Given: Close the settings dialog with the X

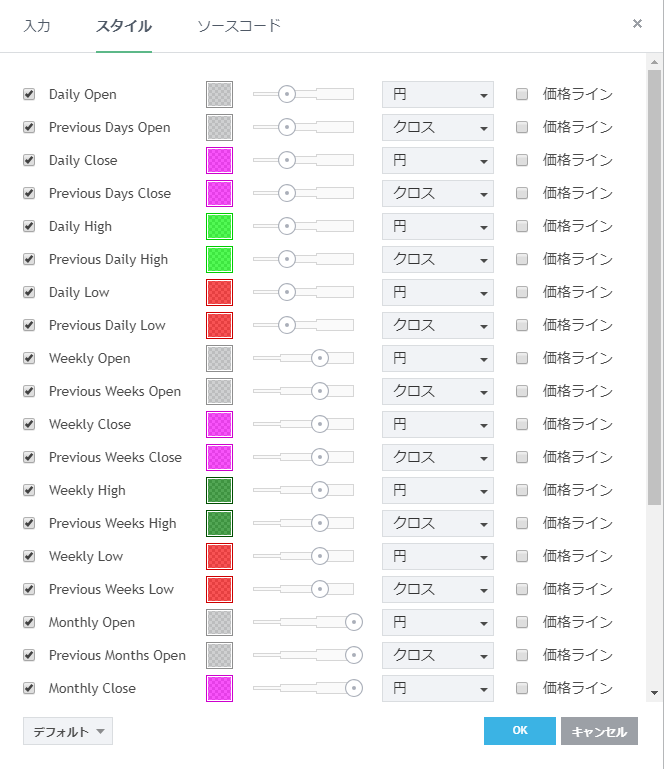Looking at the screenshot, I should click(x=637, y=24).
